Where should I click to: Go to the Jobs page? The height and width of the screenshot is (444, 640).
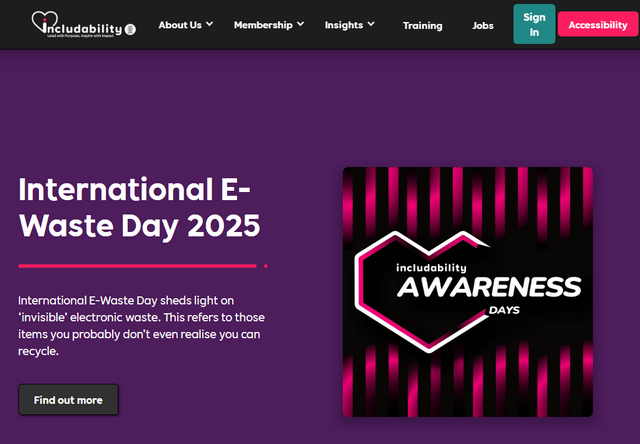click(483, 26)
